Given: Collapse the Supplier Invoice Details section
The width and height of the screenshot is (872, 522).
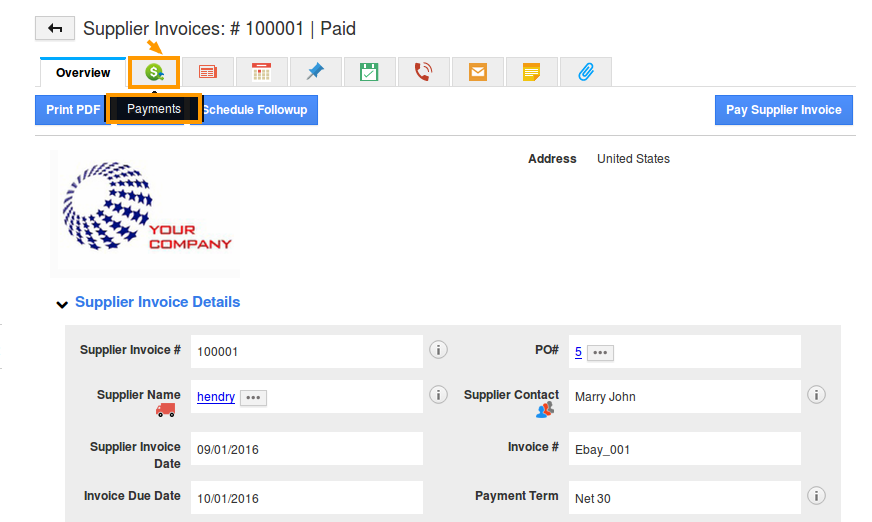Looking at the screenshot, I should (x=62, y=304).
